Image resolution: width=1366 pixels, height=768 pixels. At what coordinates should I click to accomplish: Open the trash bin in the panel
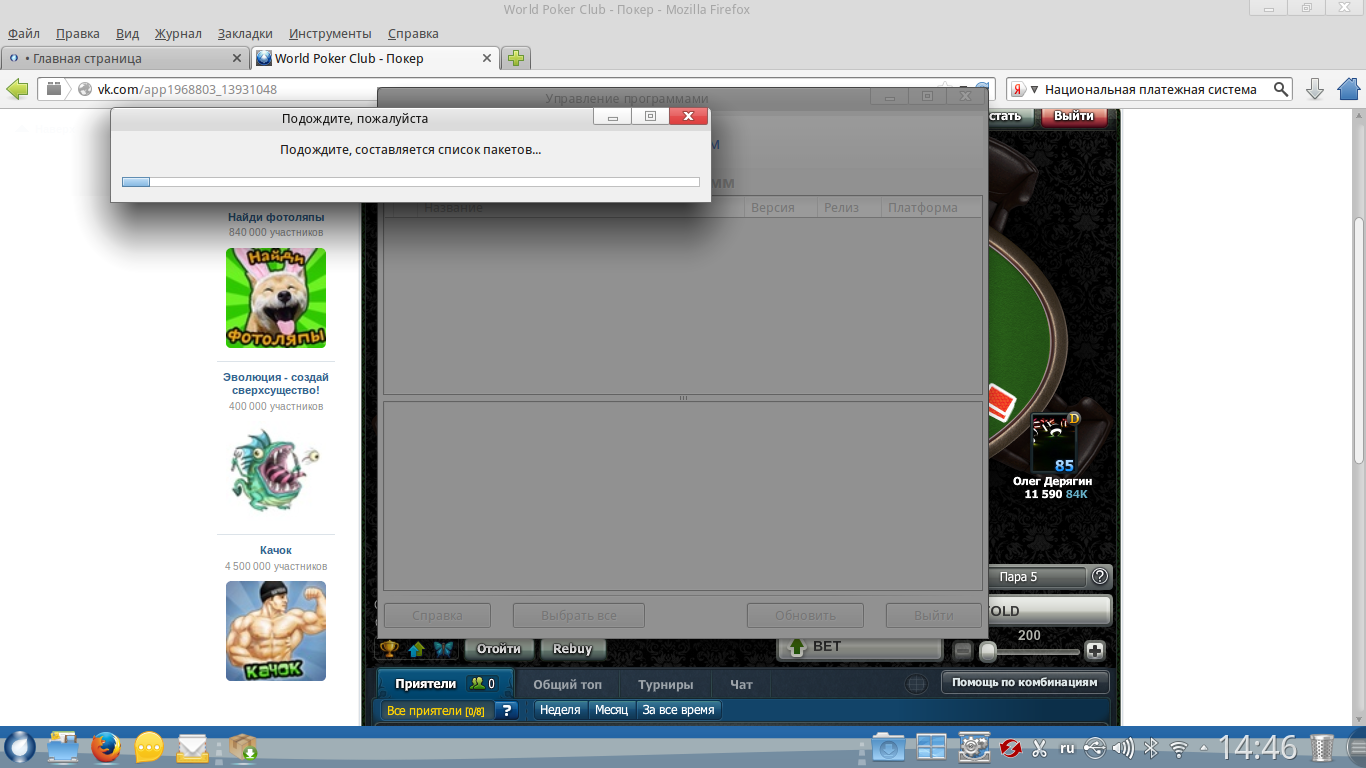tap(1322, 747)
